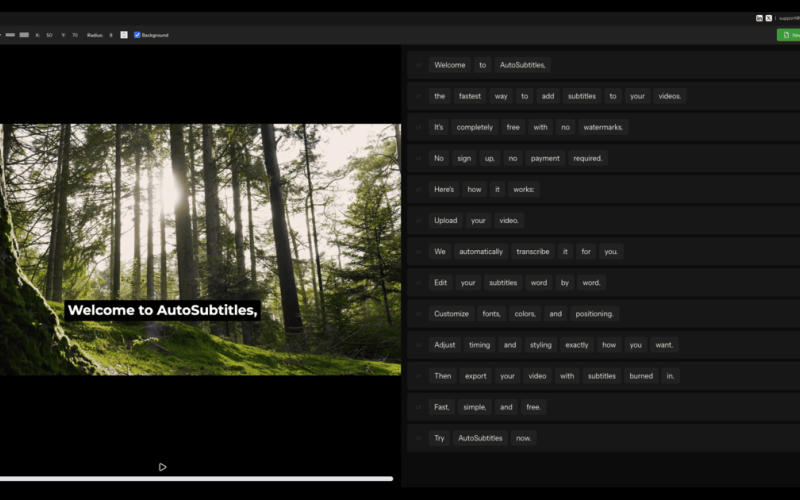Select the word 'watermarks.' in transcript
Image resolution: width=800 pixels, height=500 pixels.
[x=603, y=127]
